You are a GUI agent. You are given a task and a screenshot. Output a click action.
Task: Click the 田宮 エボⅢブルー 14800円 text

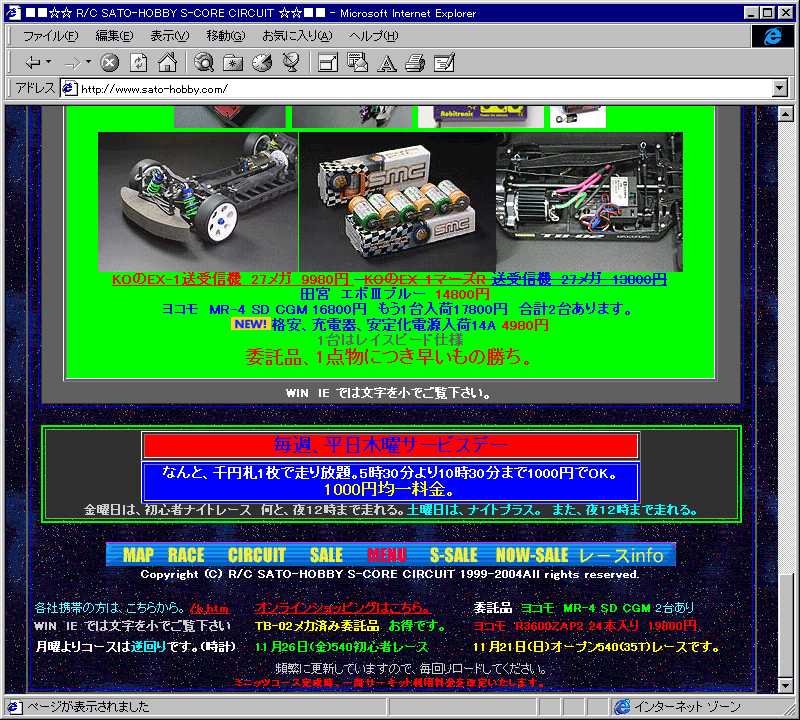pyautogui.click(x=394, y=294)
